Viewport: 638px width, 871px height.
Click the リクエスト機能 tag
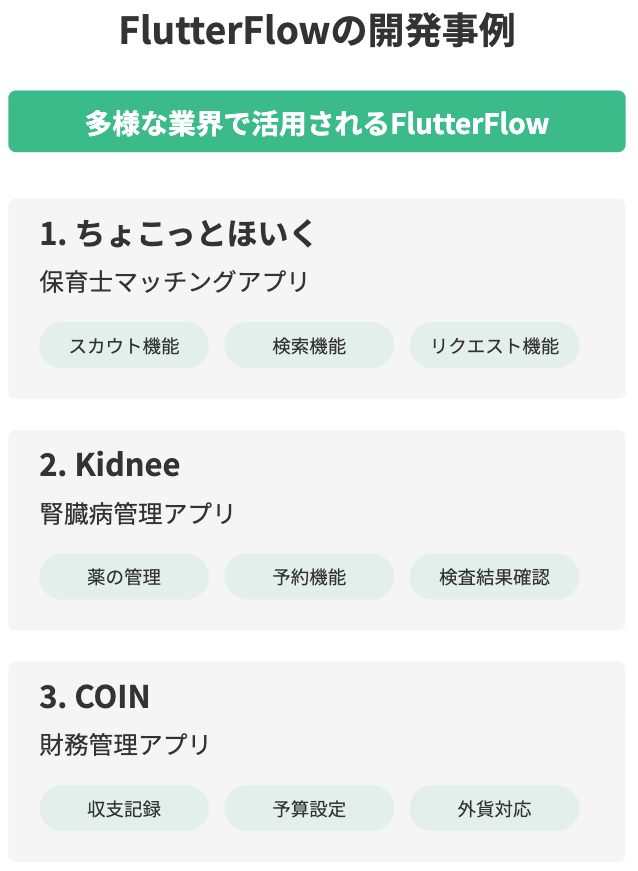(x=494, y=345)
